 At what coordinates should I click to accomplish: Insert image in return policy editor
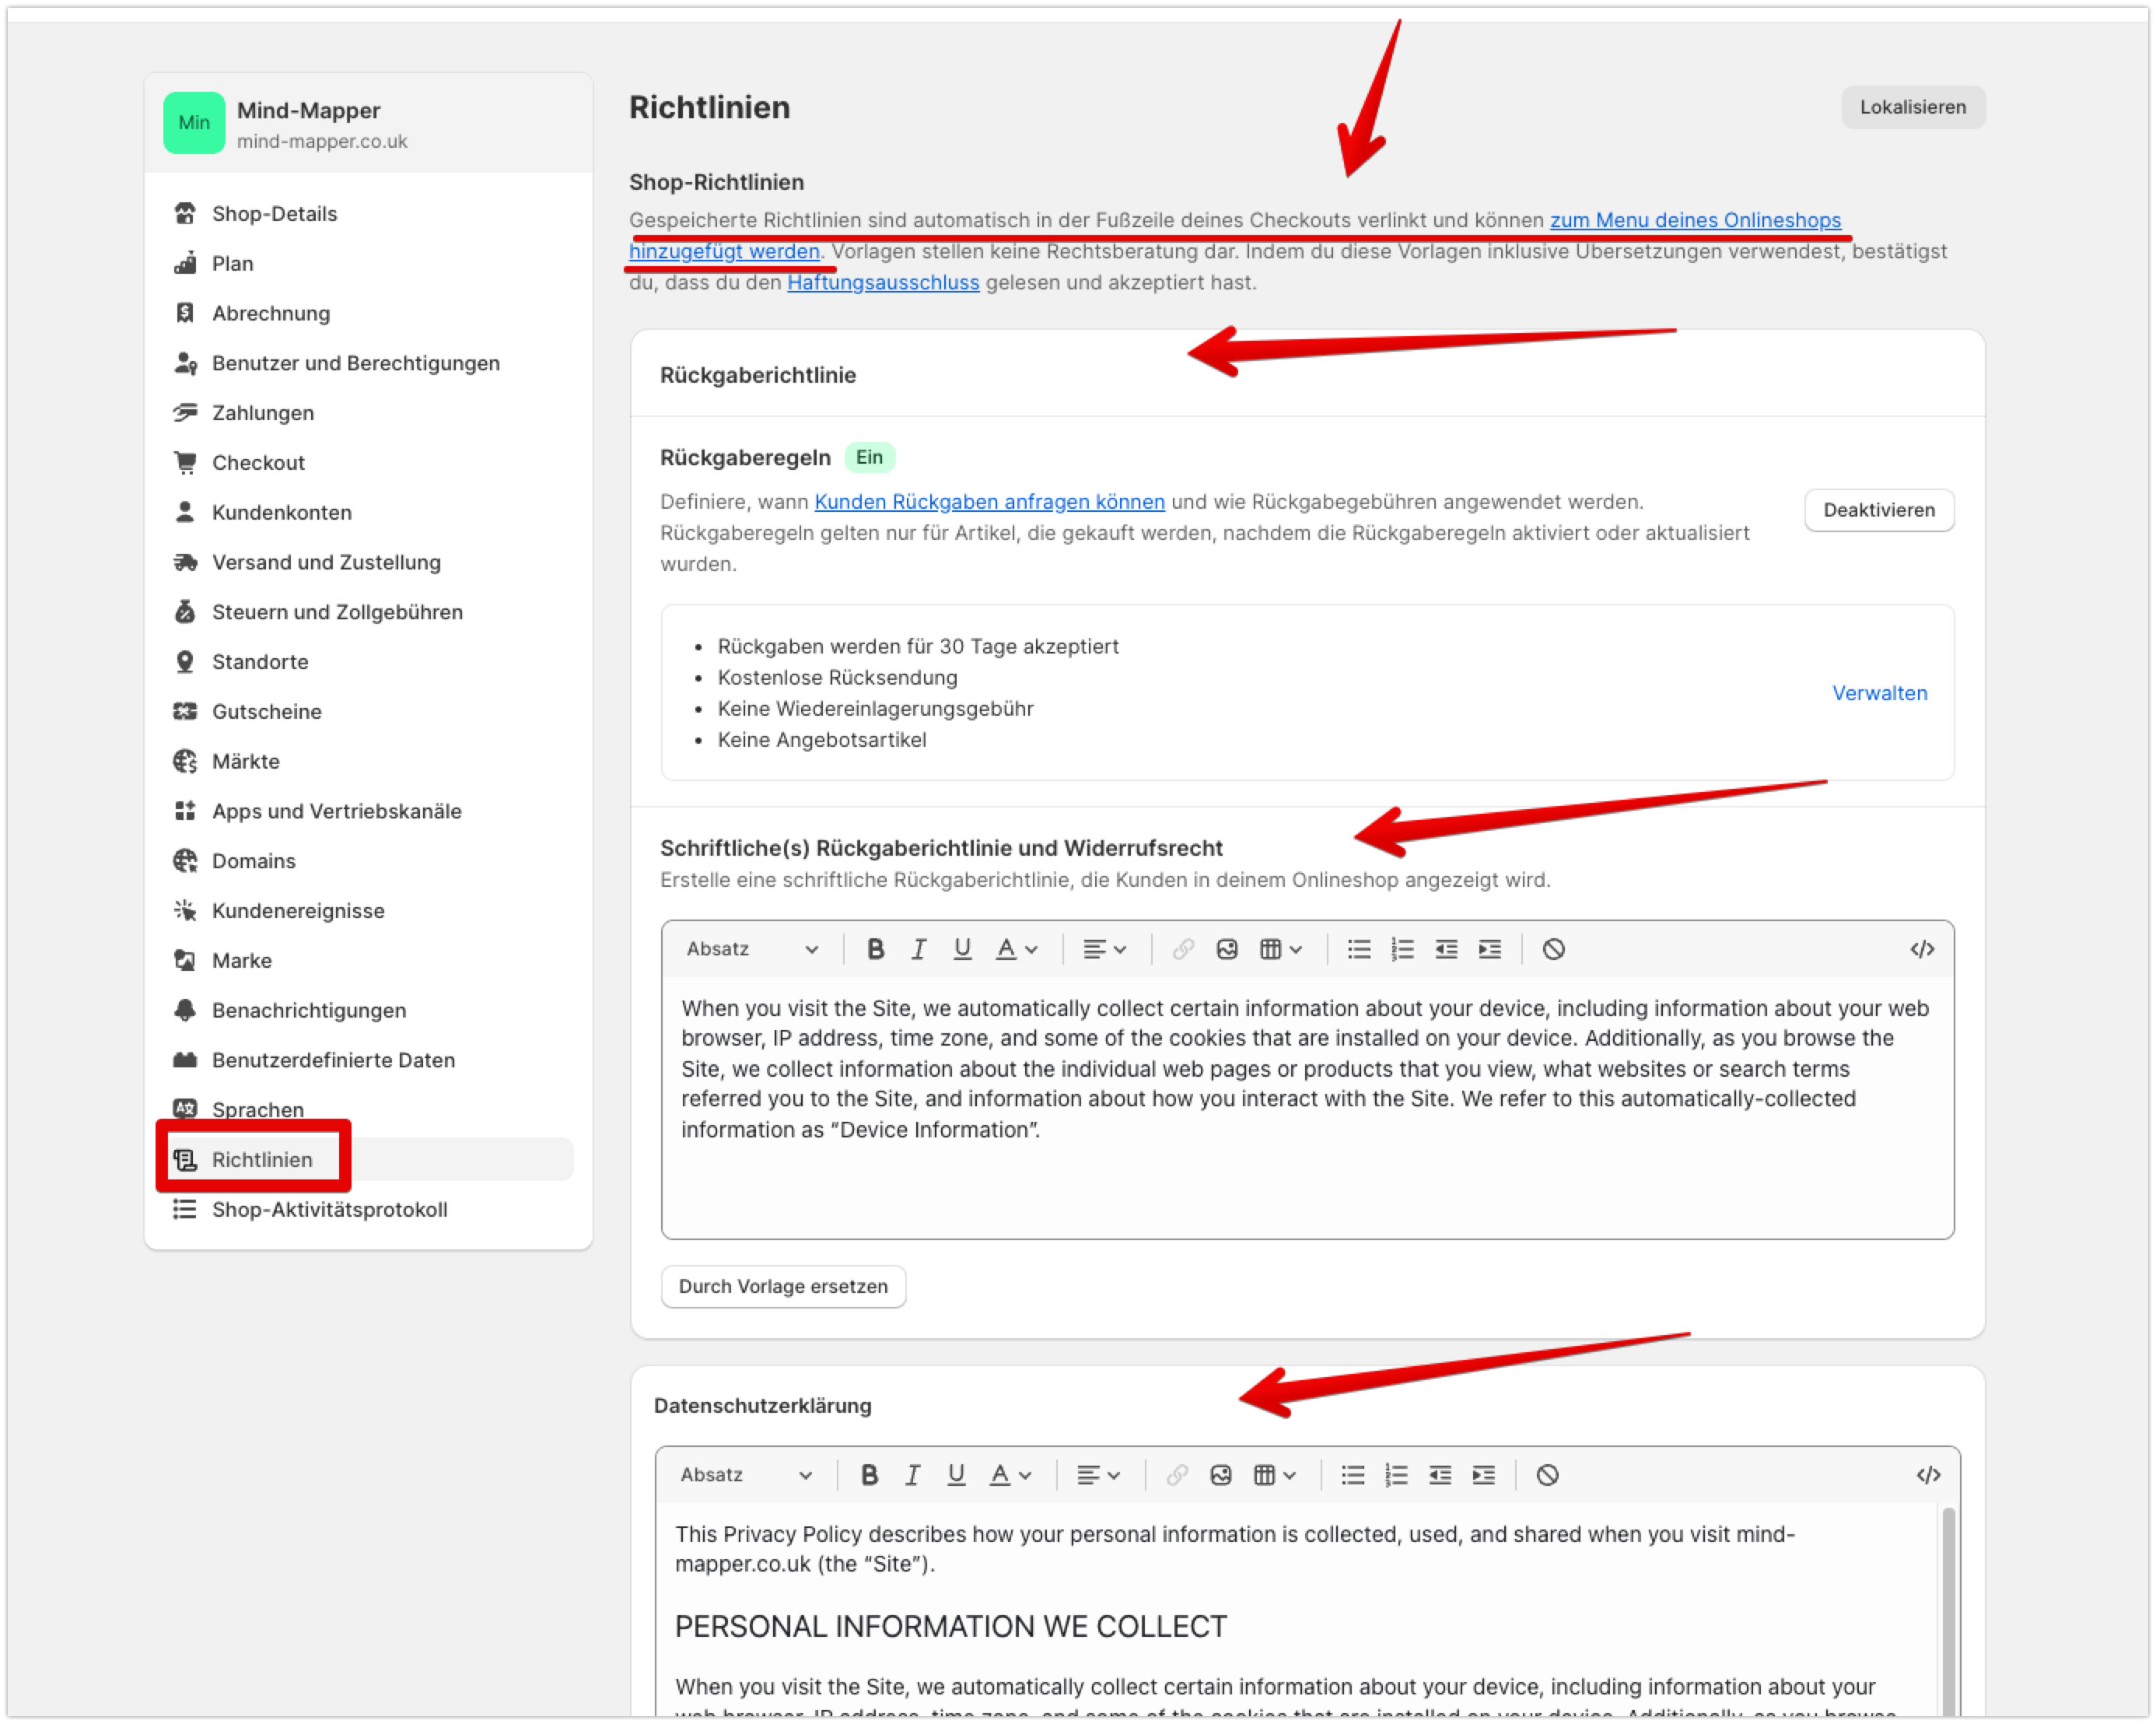point(1227,949)
